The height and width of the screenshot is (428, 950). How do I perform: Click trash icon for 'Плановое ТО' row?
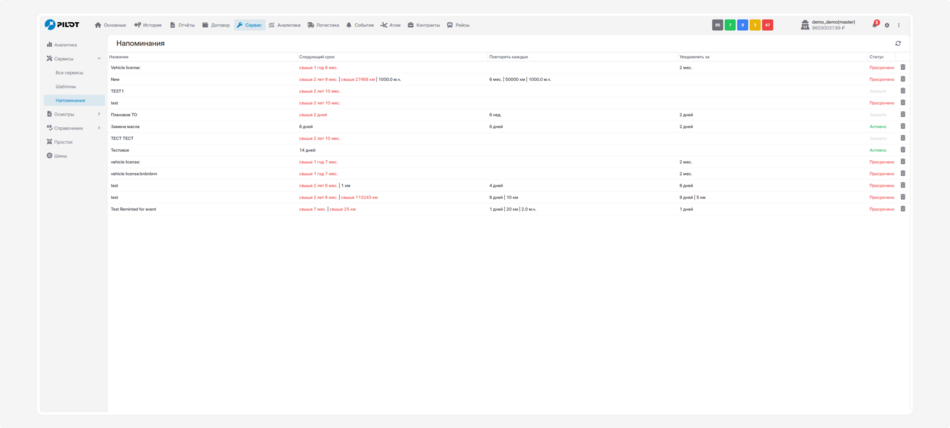902,115
